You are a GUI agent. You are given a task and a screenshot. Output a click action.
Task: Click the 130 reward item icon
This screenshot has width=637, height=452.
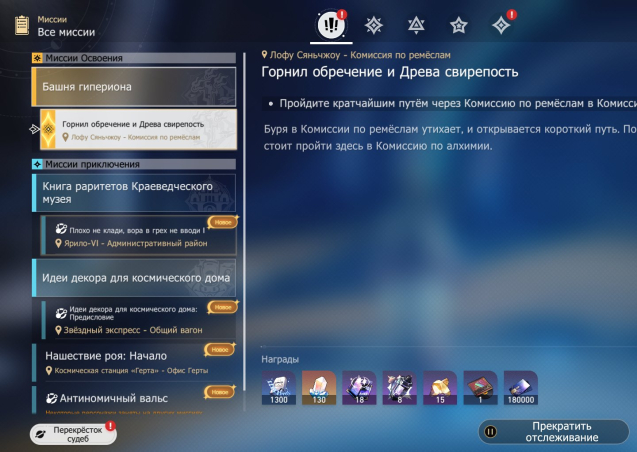(320, 388)
